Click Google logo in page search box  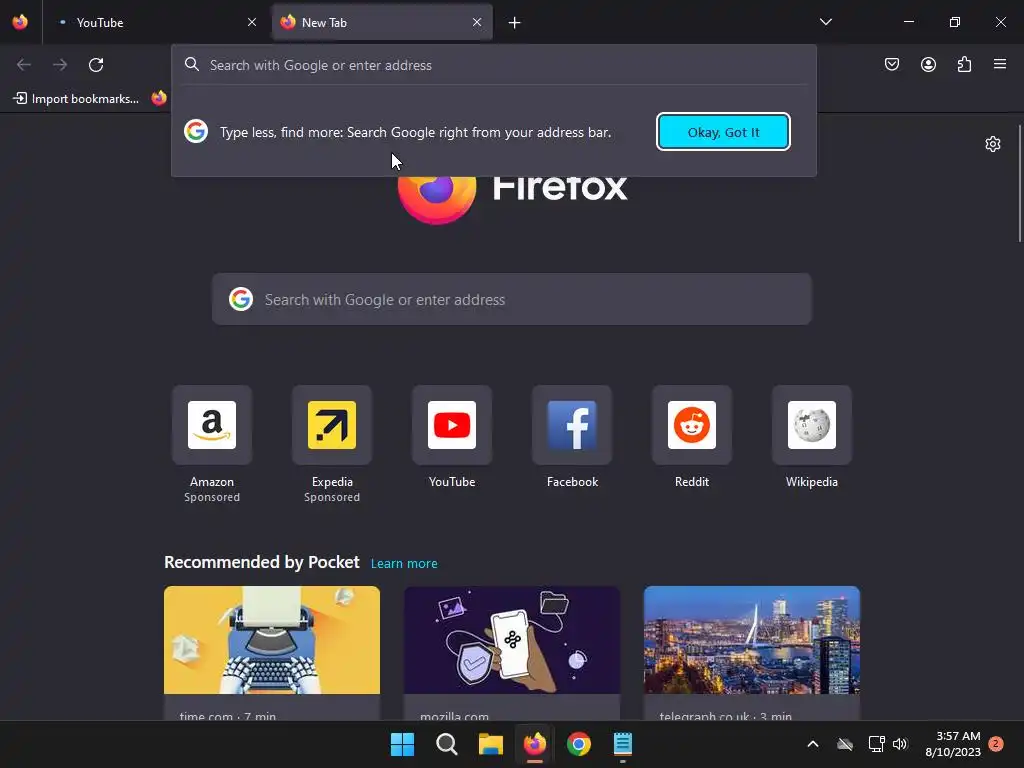point(241,299)
